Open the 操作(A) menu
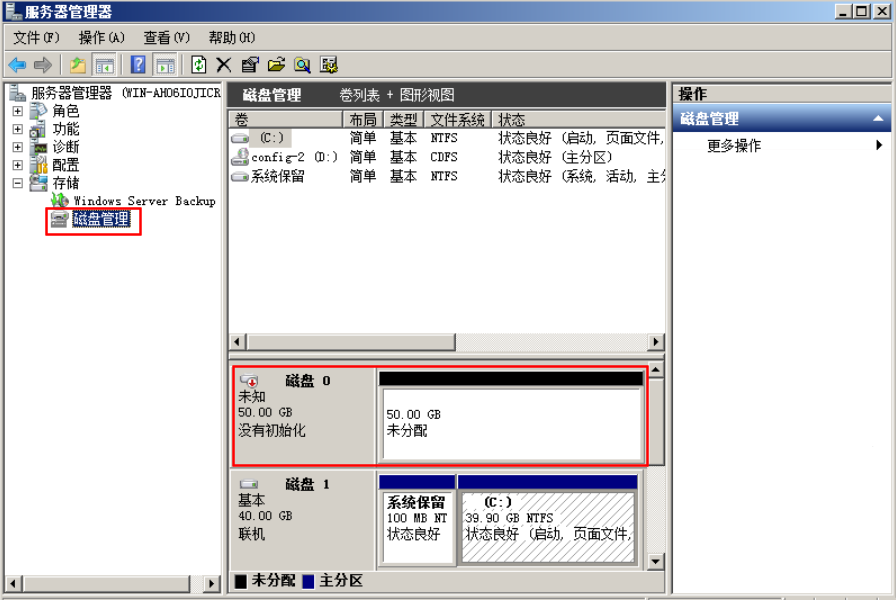 tap(101, 37)
